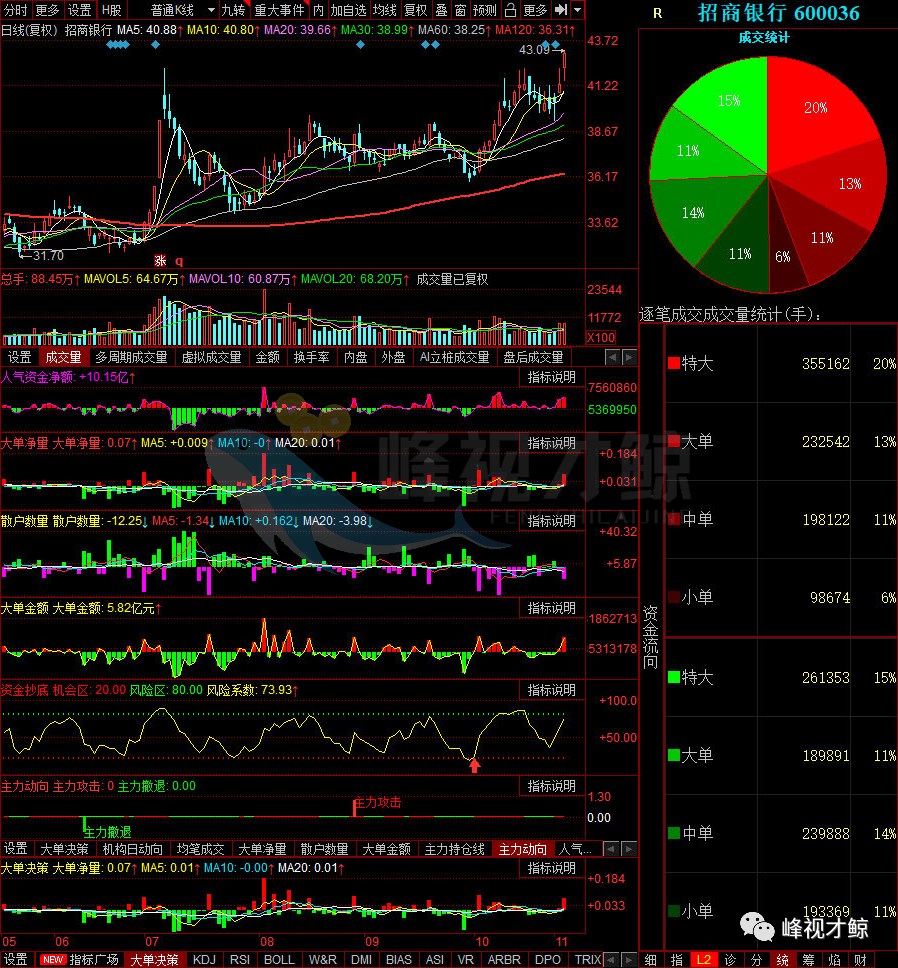The height and width of the screenshot is (968, 898).
Task: Click the R icon beside 招商银行 title
Action: coord(657,13)
